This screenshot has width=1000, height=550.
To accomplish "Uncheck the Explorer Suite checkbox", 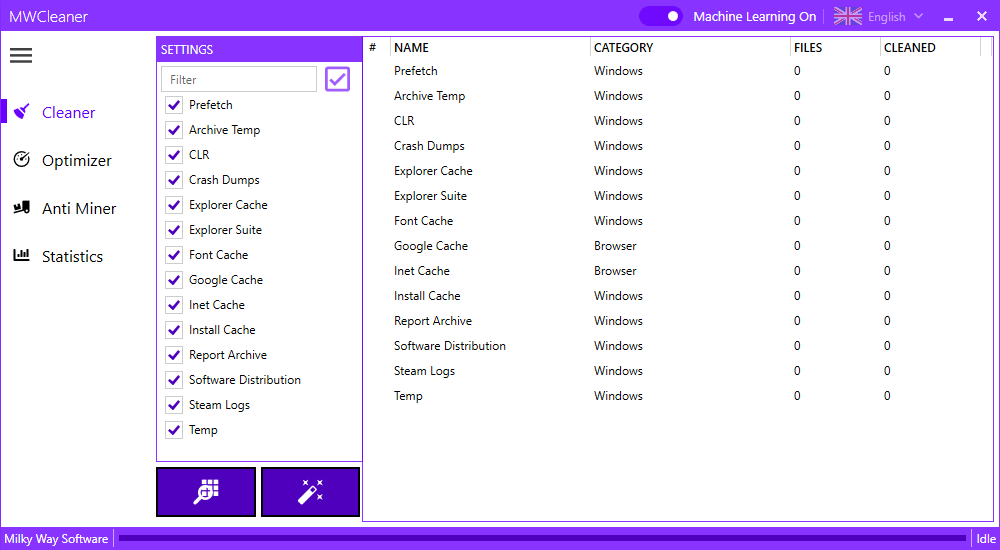I will (174, 230).
